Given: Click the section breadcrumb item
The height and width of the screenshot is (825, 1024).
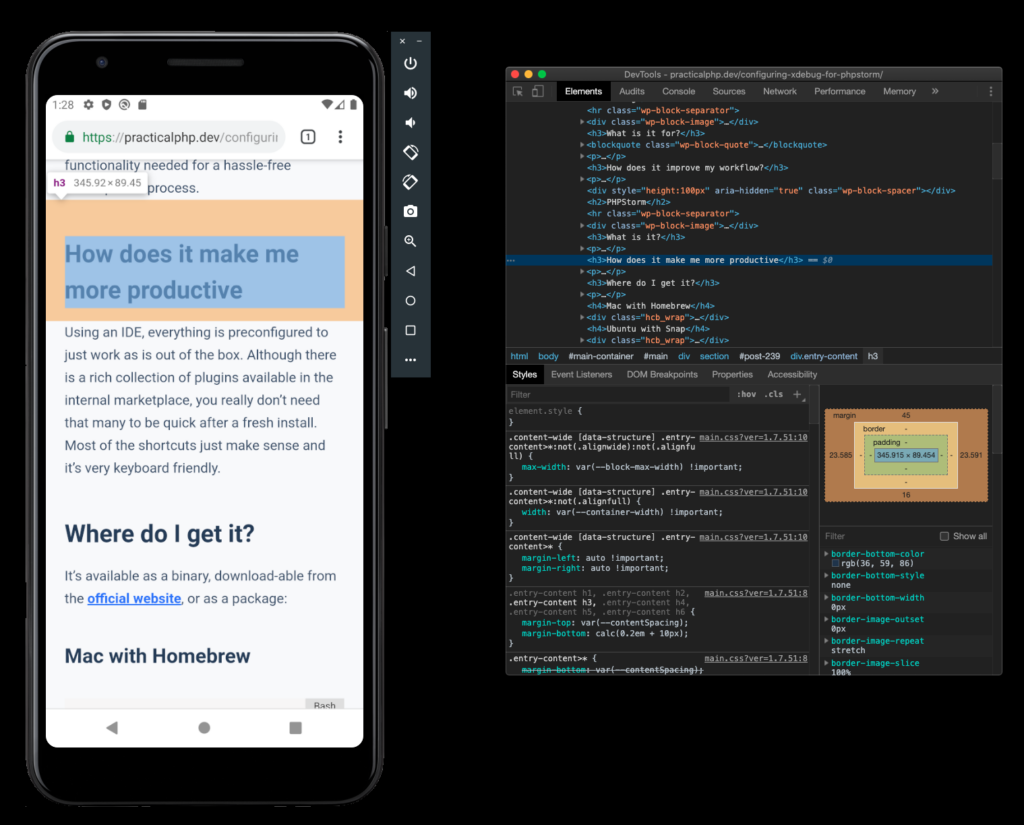Looking at the screenshot, I should (x=714, y=356).
